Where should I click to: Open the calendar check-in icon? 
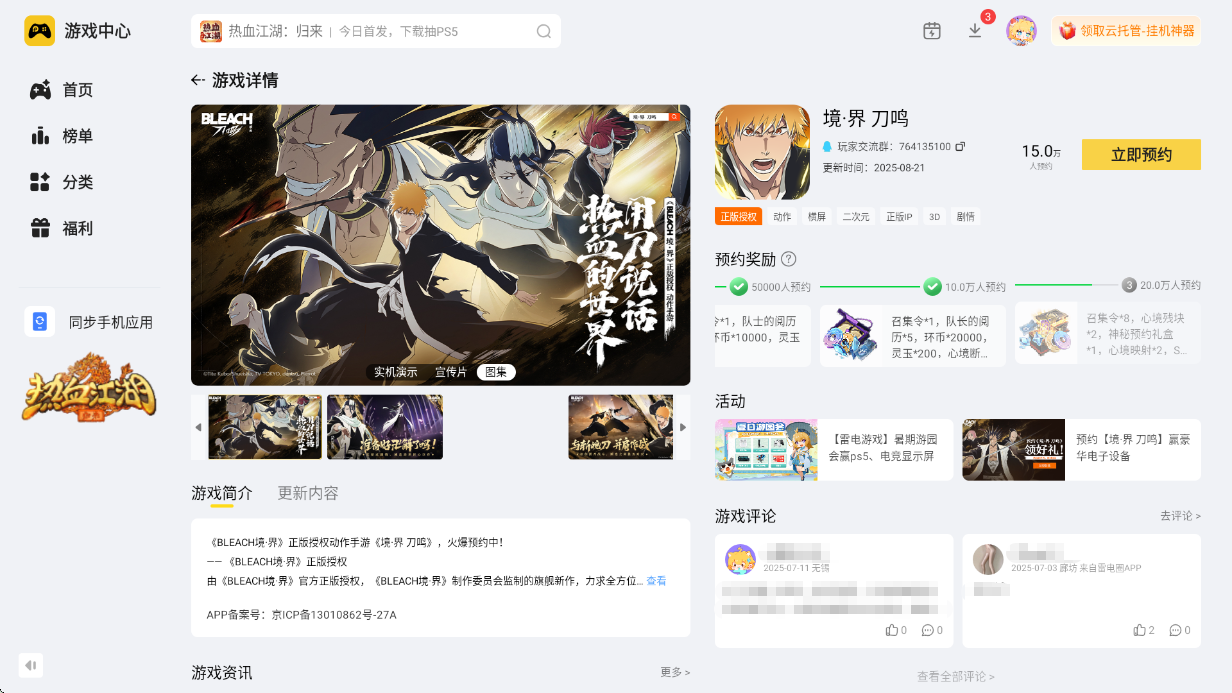pos(932,31)
